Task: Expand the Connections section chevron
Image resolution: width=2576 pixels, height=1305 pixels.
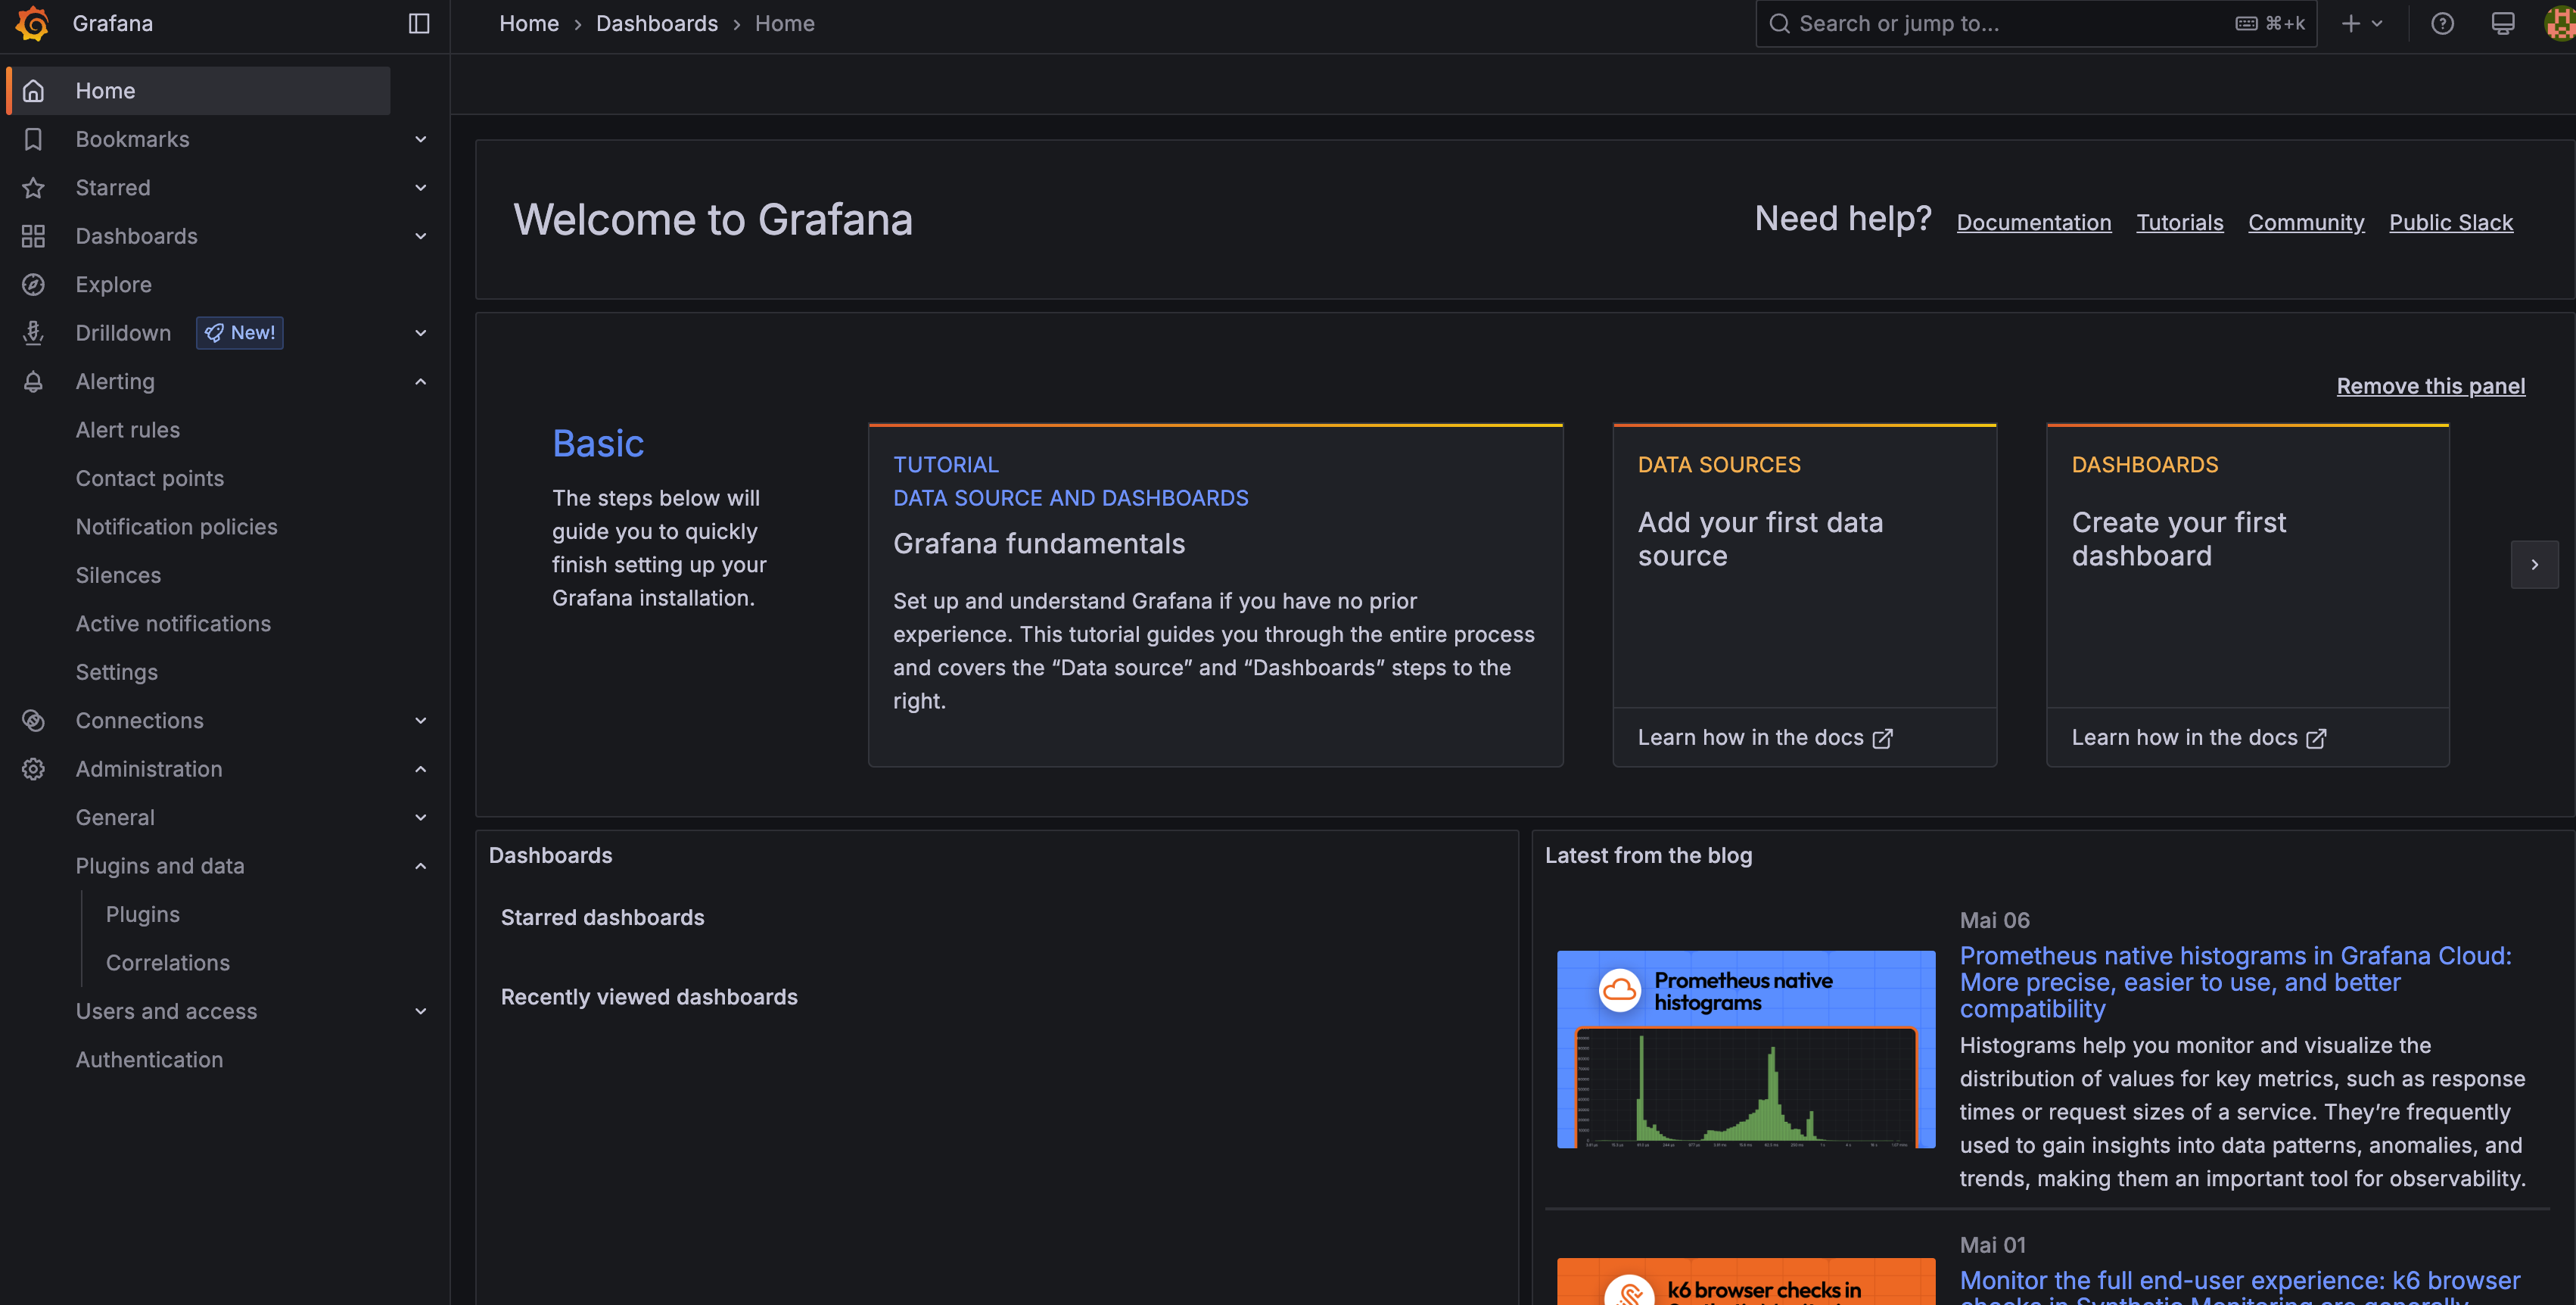Action: (421, 721)
